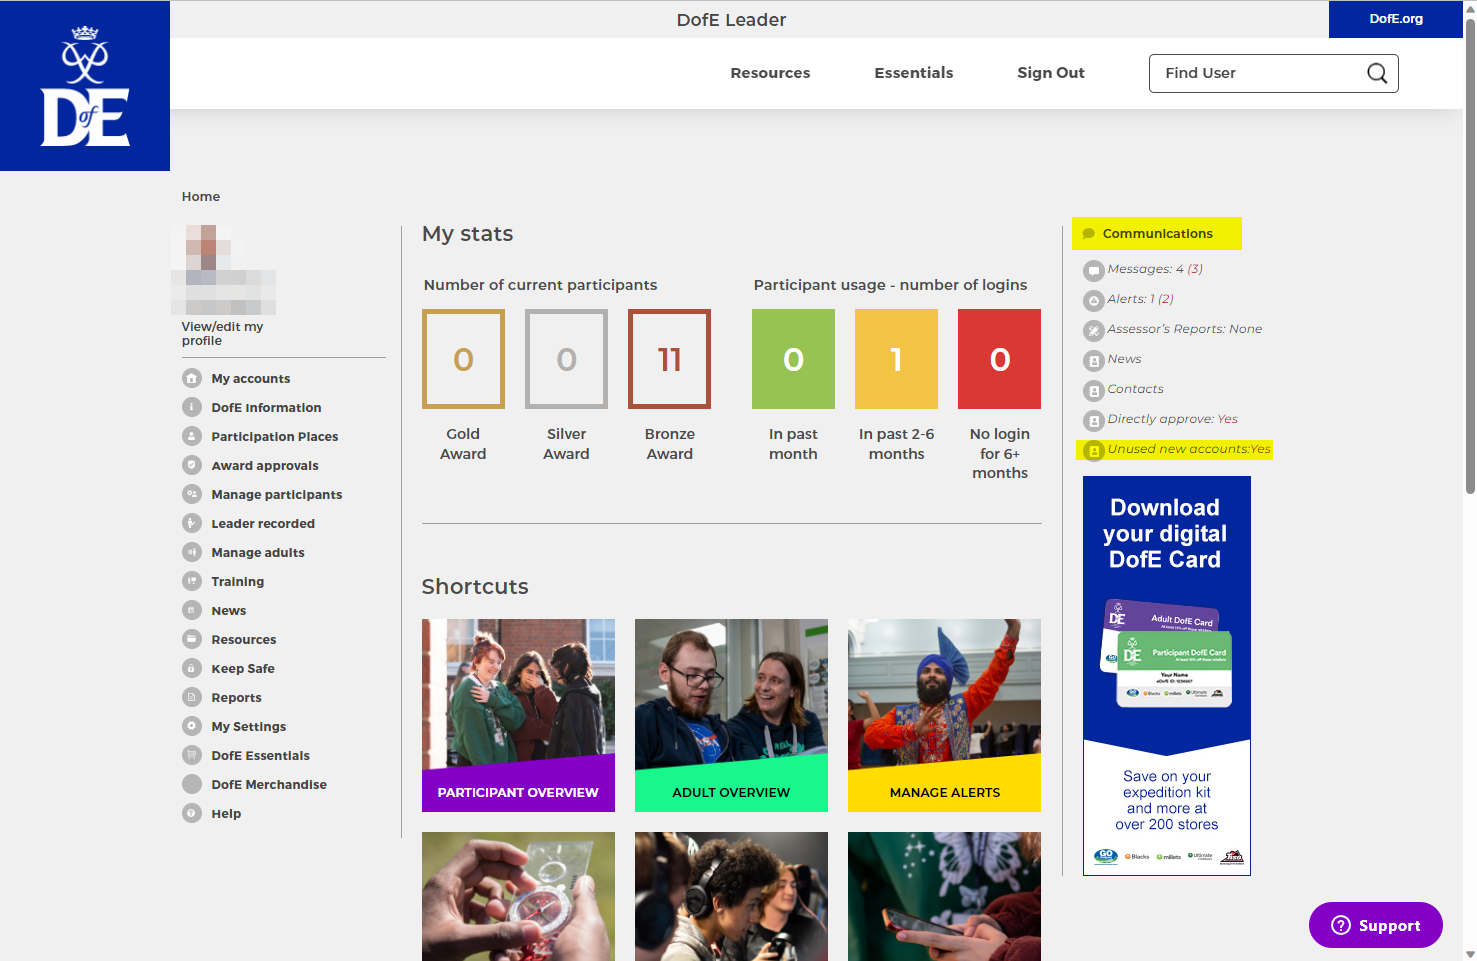Image resolution: width=1477 pixels, height=961 pixels.
Task: Open Messages: 4 (3) link
Action: pyautogui.click(x=1155, y=269)
